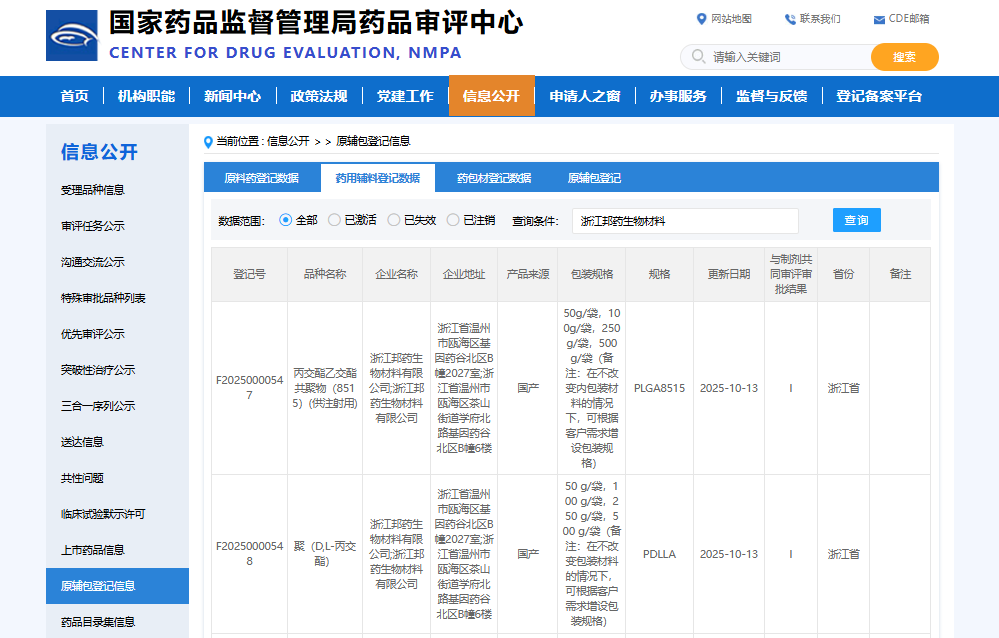
Task: Click the search magnifier icon
Action: [698, 57]
